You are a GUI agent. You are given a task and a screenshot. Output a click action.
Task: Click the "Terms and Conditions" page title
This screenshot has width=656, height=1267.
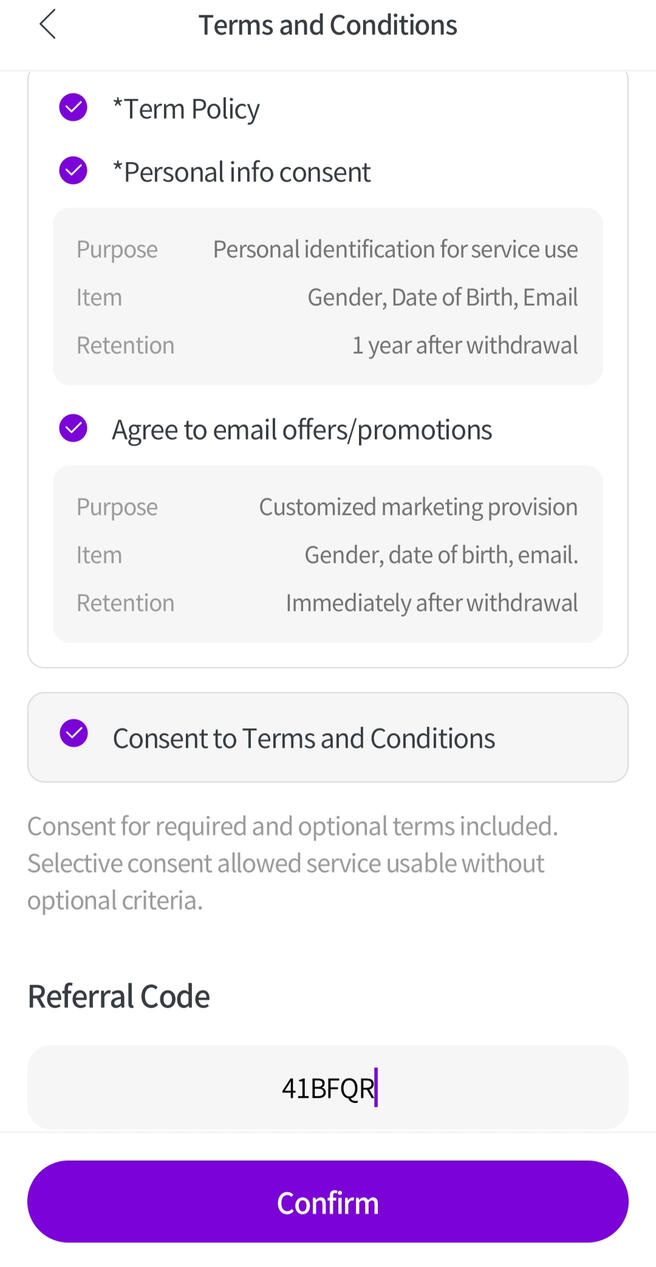click(328, 25)
